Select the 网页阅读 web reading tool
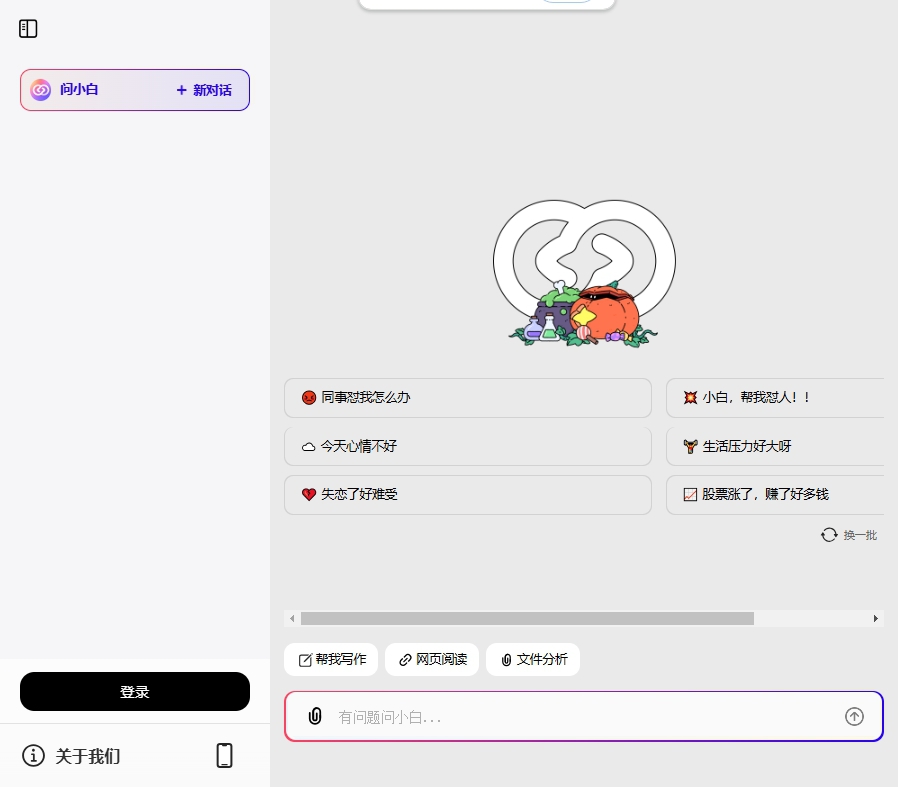This screenshot has height=787, width=898. point(431,659)
